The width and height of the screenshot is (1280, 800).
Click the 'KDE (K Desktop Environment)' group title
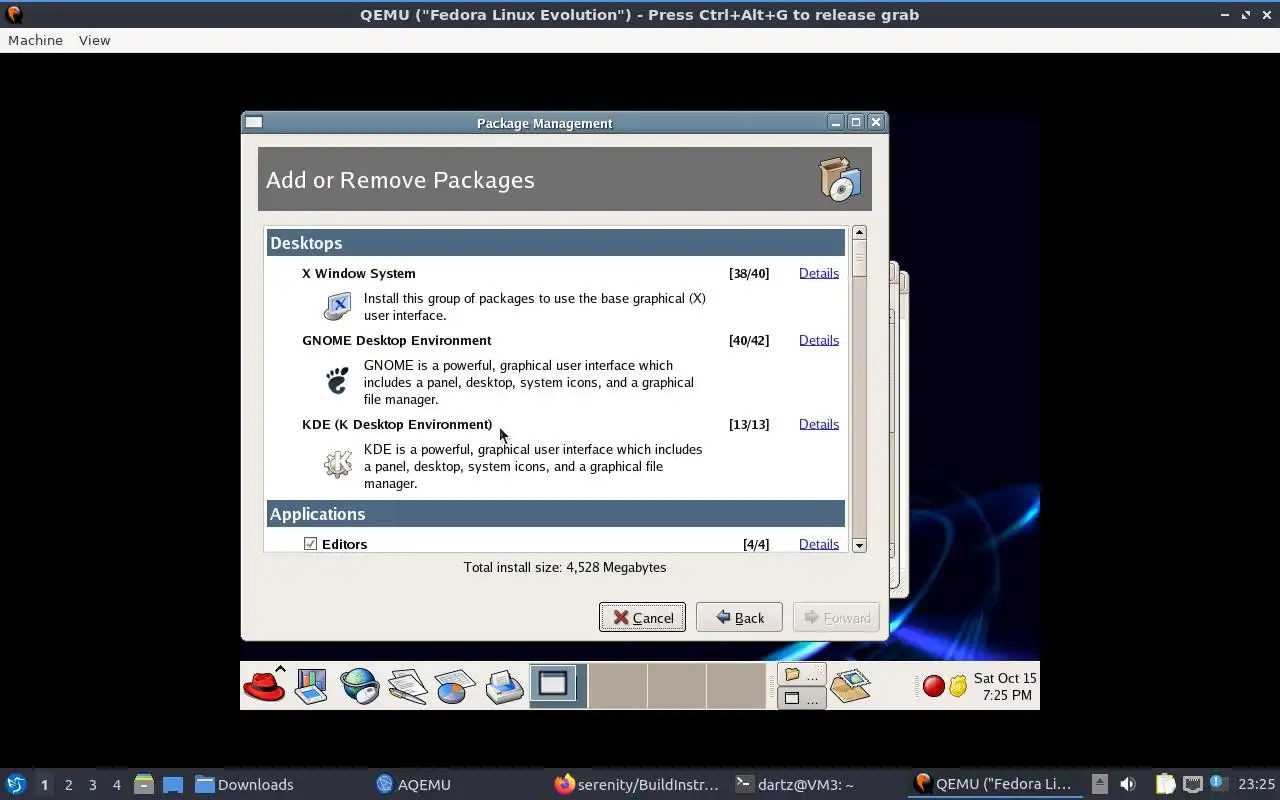click(397, 424)
